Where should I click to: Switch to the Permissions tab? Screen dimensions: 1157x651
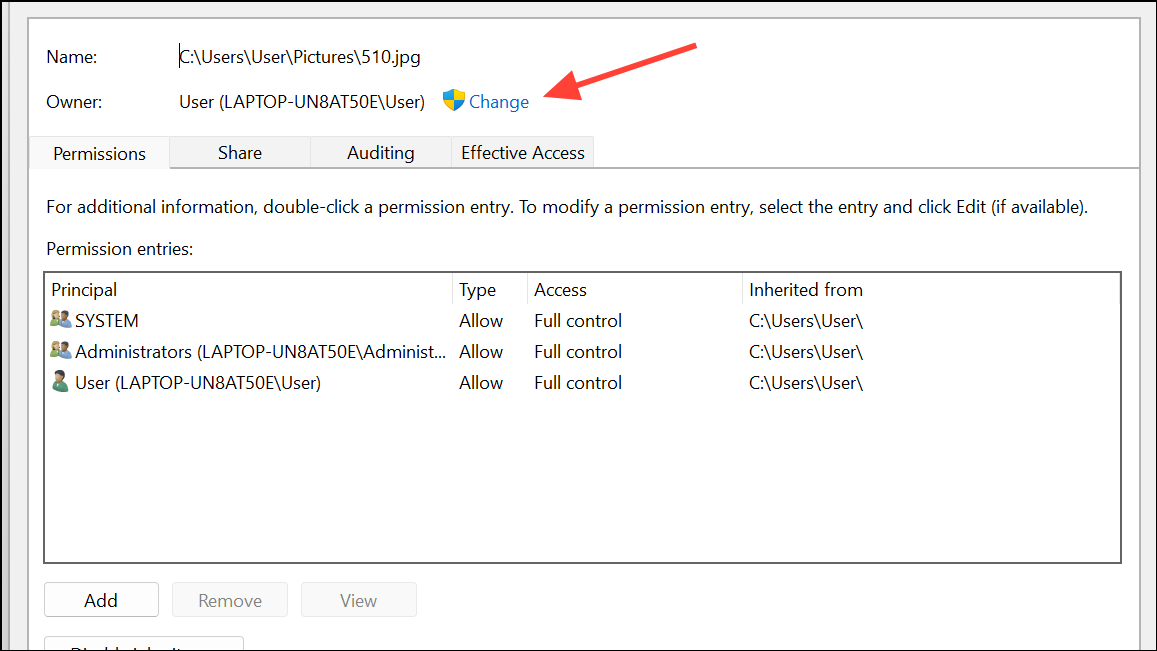(99, 154)
